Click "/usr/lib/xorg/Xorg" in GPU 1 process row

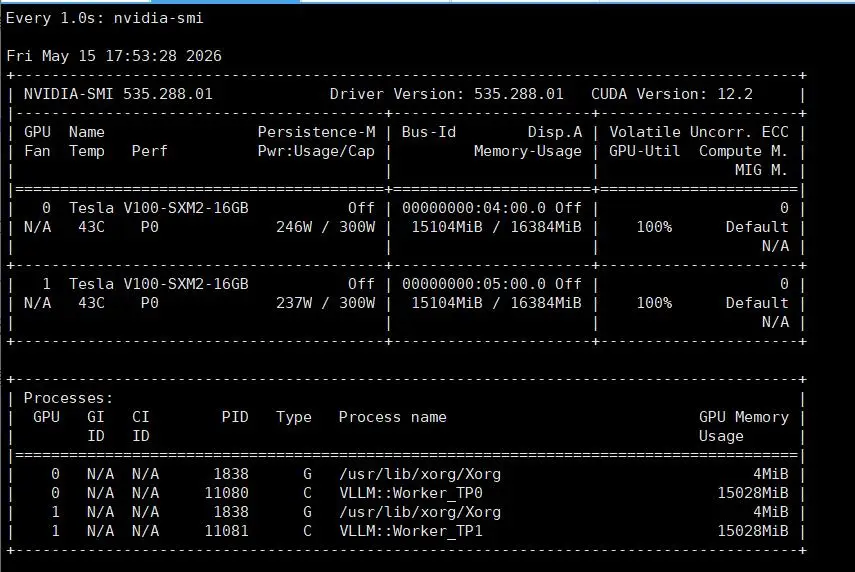(420, 512)
